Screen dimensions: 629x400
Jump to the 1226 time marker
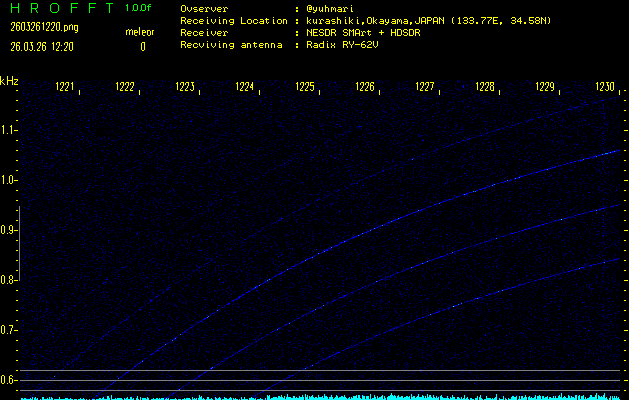(x=365, y=87)
